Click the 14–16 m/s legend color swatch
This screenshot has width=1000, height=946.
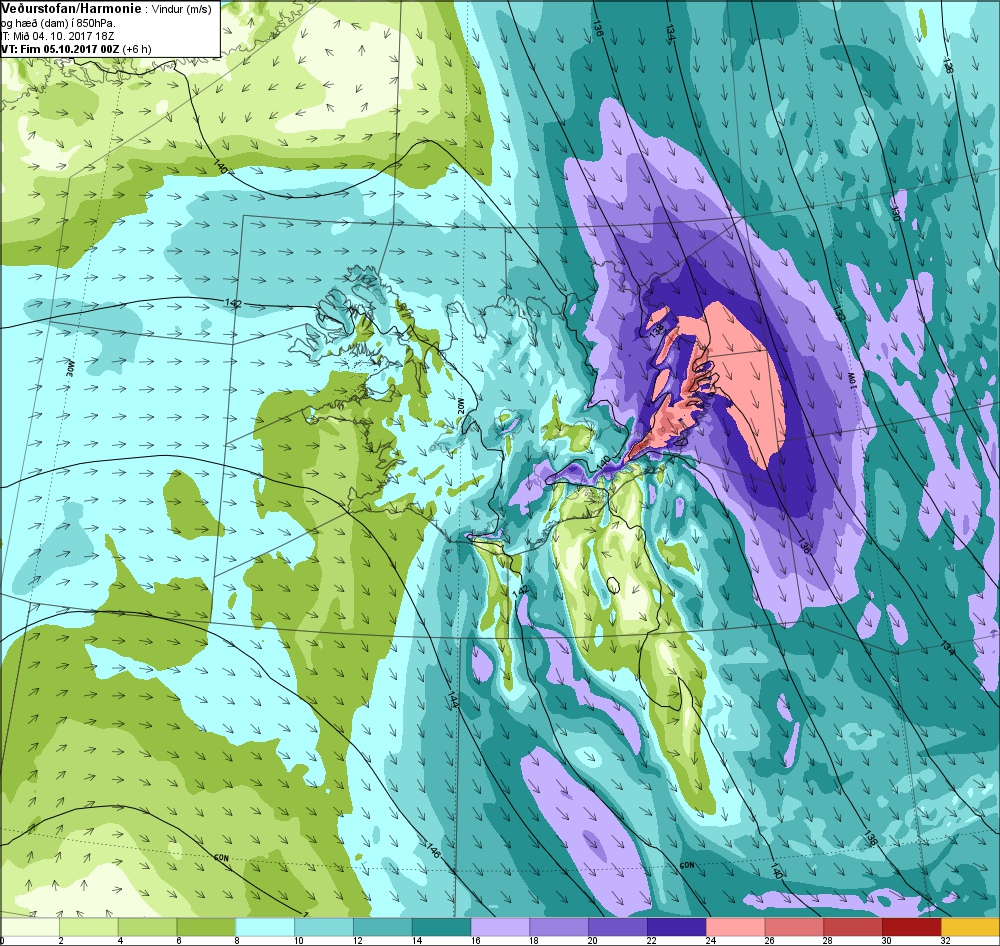(441, 926)
